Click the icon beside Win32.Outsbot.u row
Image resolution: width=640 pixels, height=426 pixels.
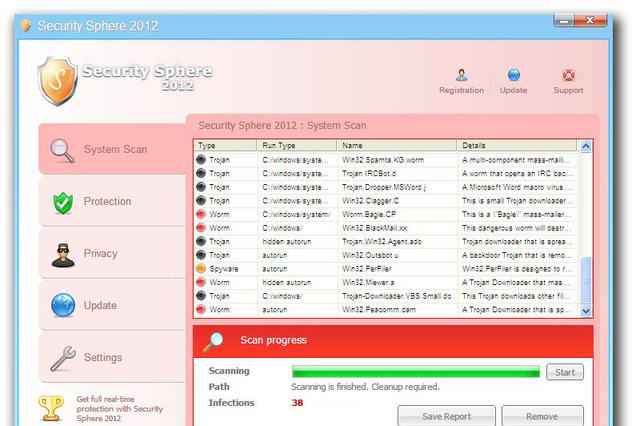[201, 255]
